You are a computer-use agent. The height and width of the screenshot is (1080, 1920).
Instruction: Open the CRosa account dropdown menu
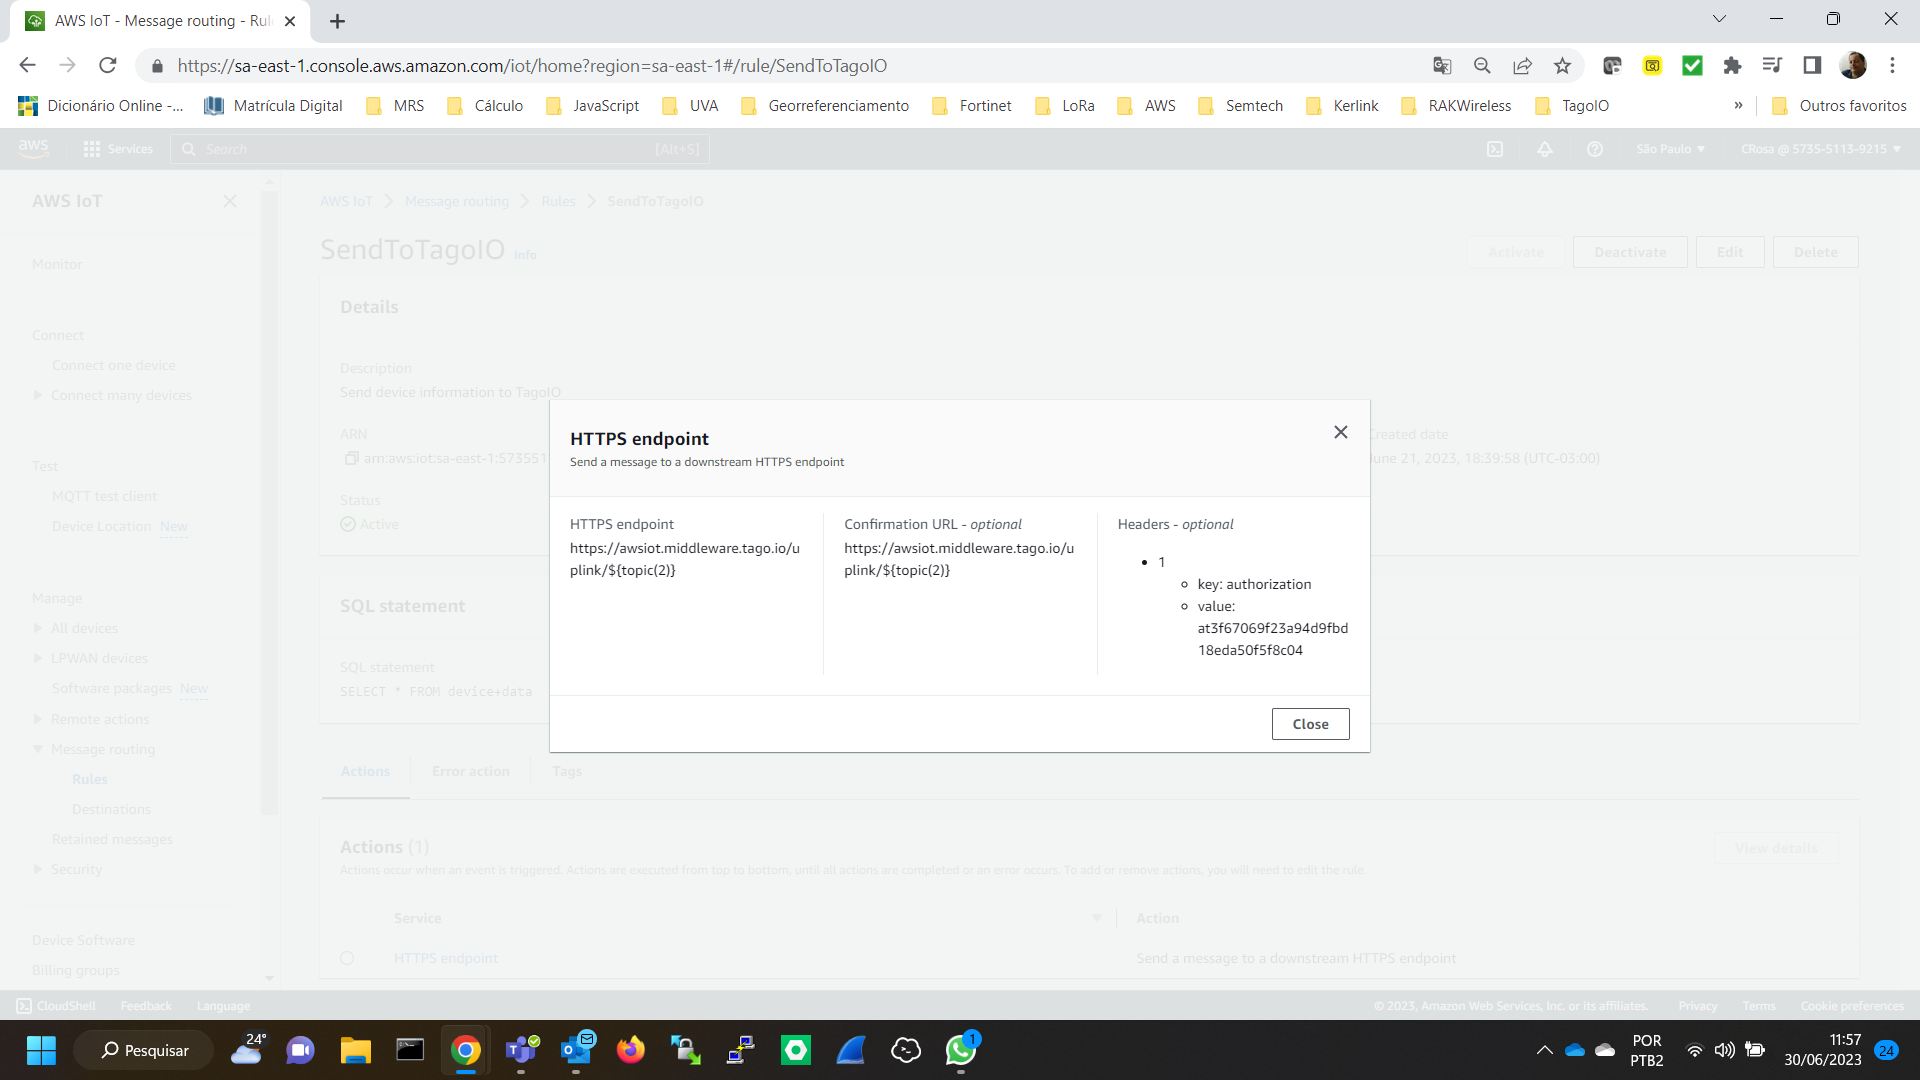tap(1820, 149)
